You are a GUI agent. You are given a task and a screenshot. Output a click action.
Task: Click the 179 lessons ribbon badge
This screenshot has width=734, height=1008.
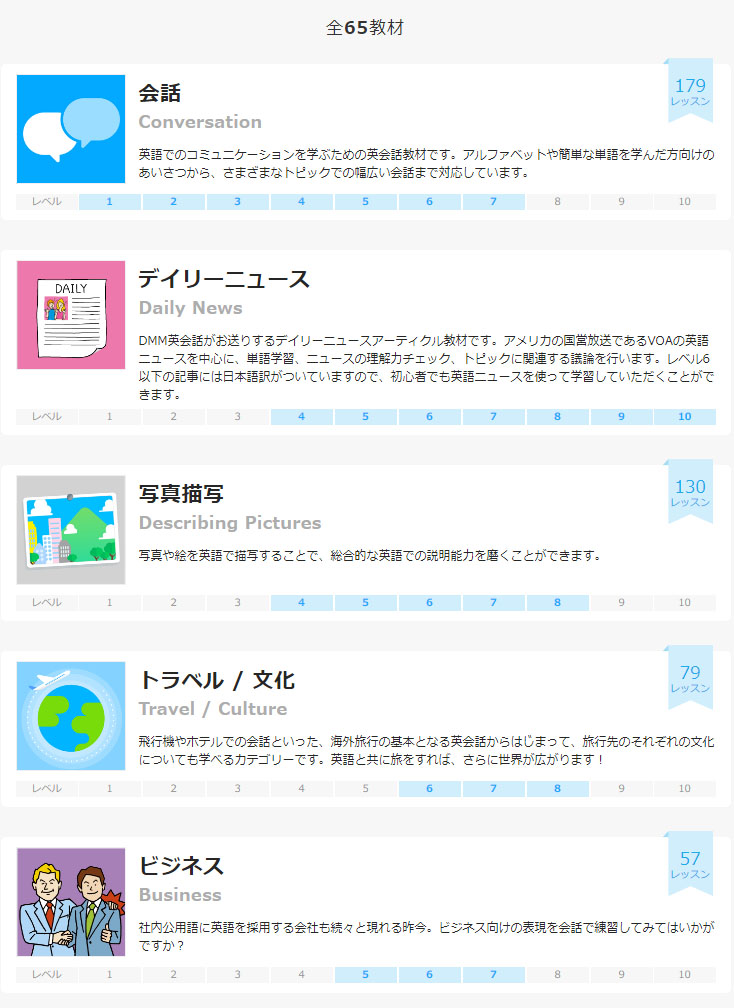coord(690,91)
